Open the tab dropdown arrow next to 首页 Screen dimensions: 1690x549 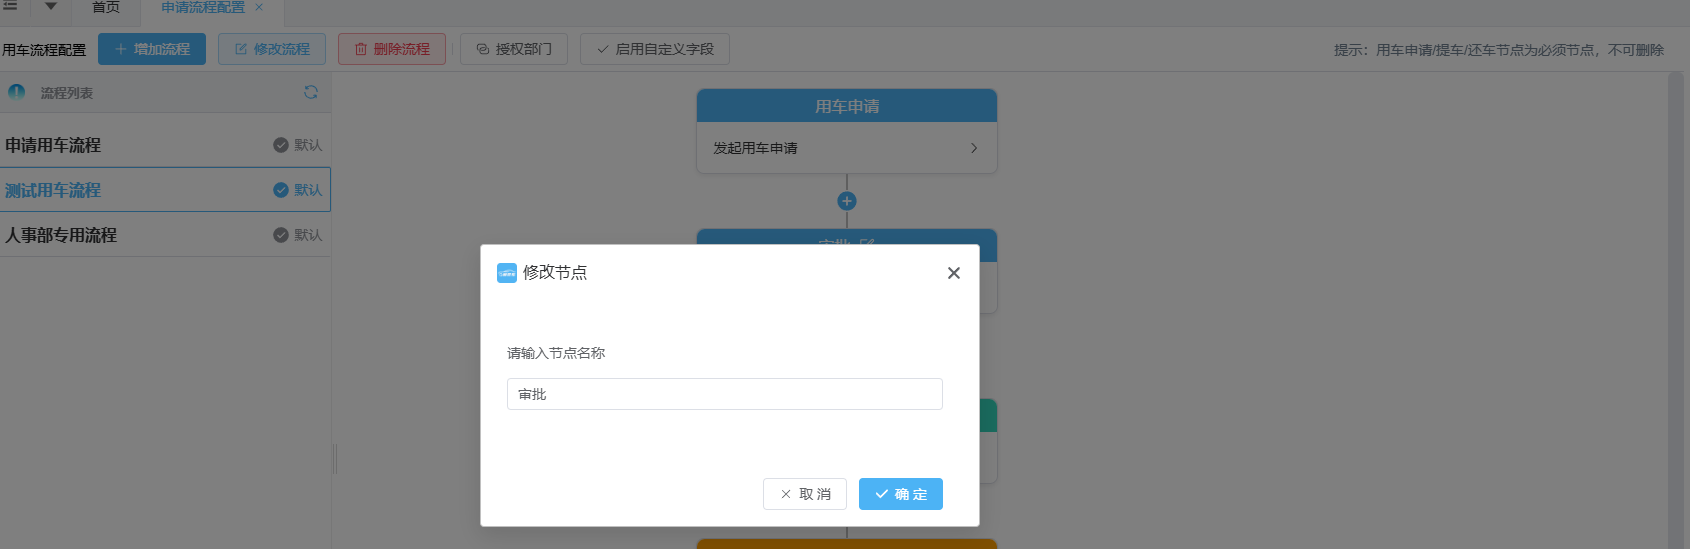51,7
